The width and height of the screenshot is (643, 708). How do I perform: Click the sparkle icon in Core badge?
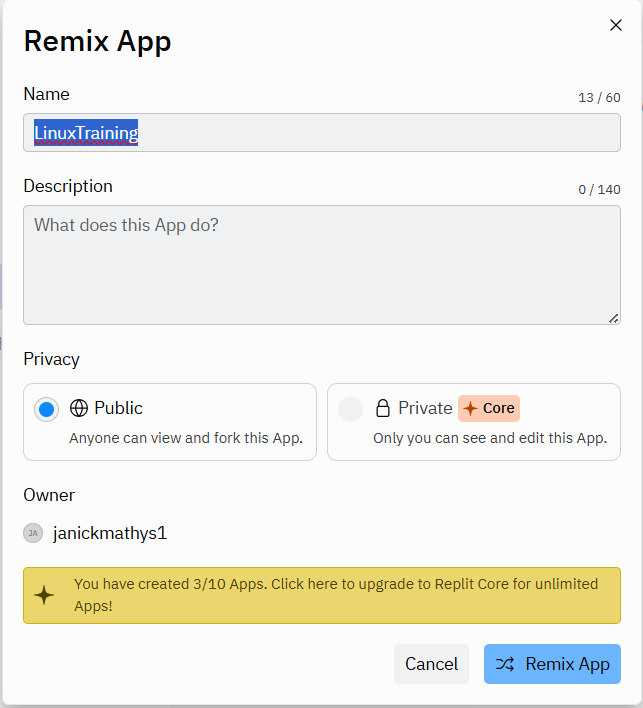[470, 408]
